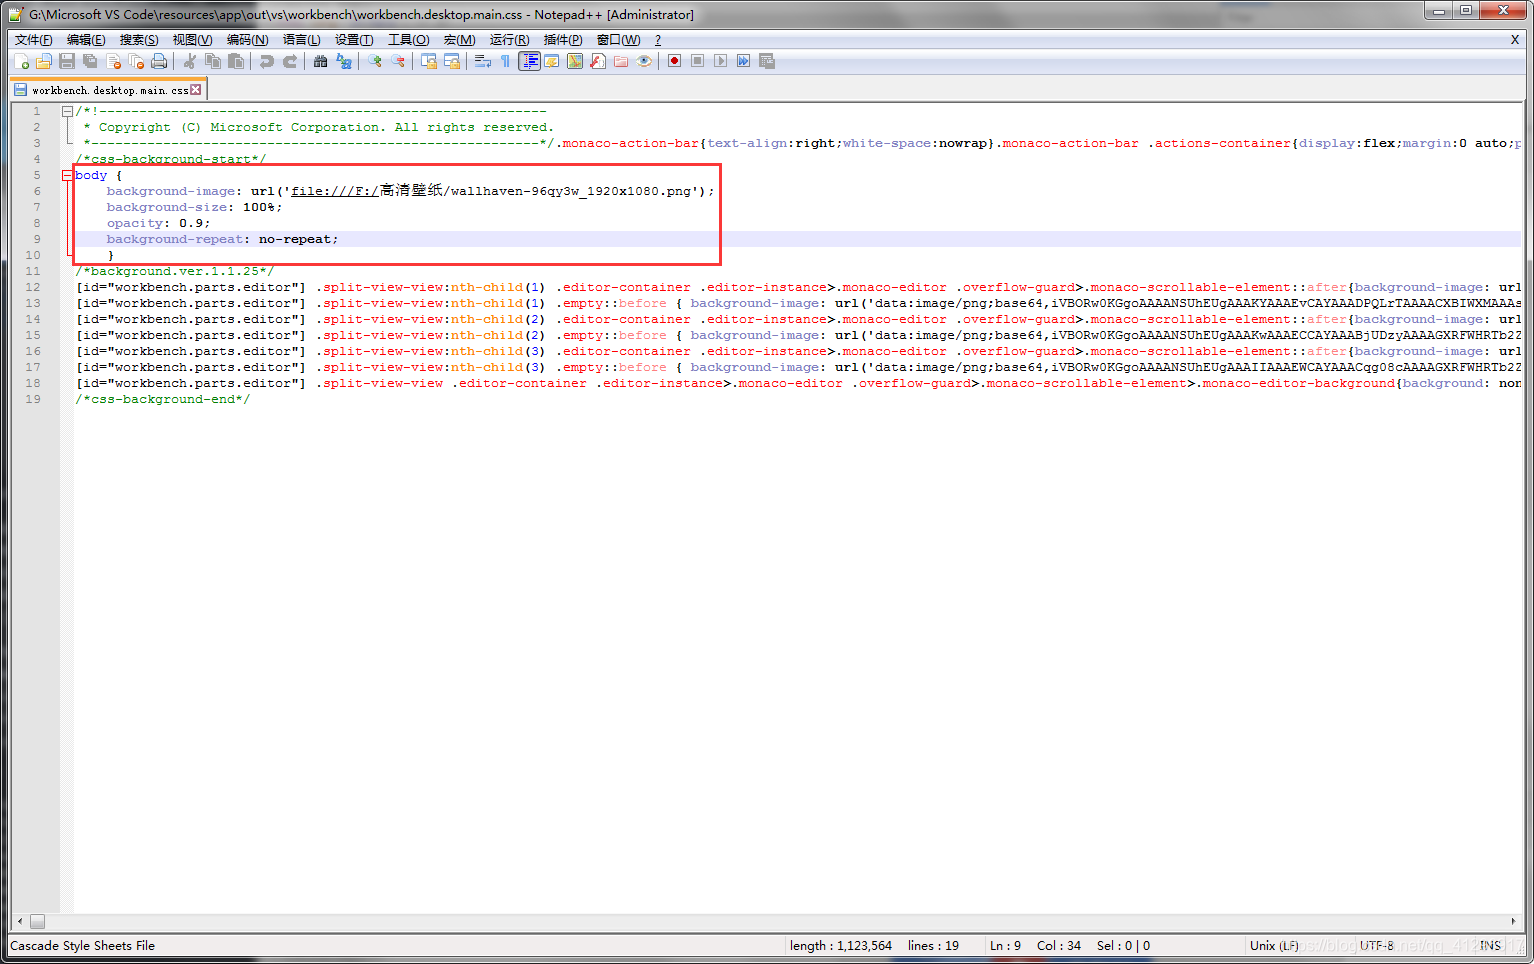Image resolution: width=1534 pixels, height=964 pixels.
Task: Click the horizontal scrollbar right arrow
Action: coord(1513,921)
